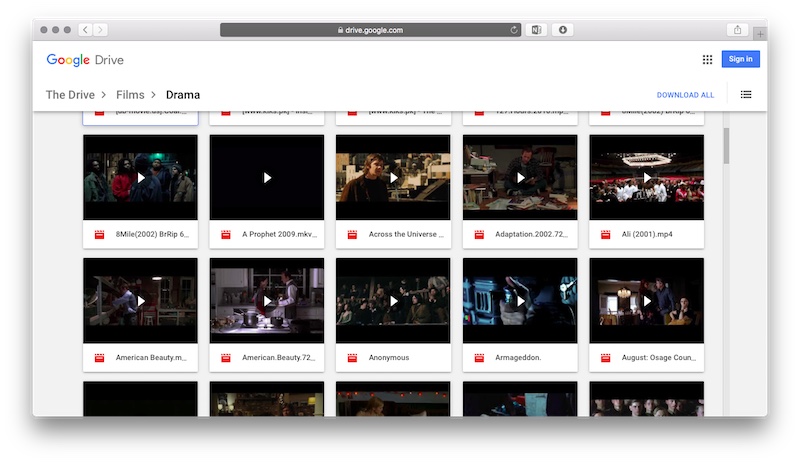The width and height of the screenshot is (800, 463).
Task: Navigate to The Drive breadcrumb
Action: [x=70, y=95]
